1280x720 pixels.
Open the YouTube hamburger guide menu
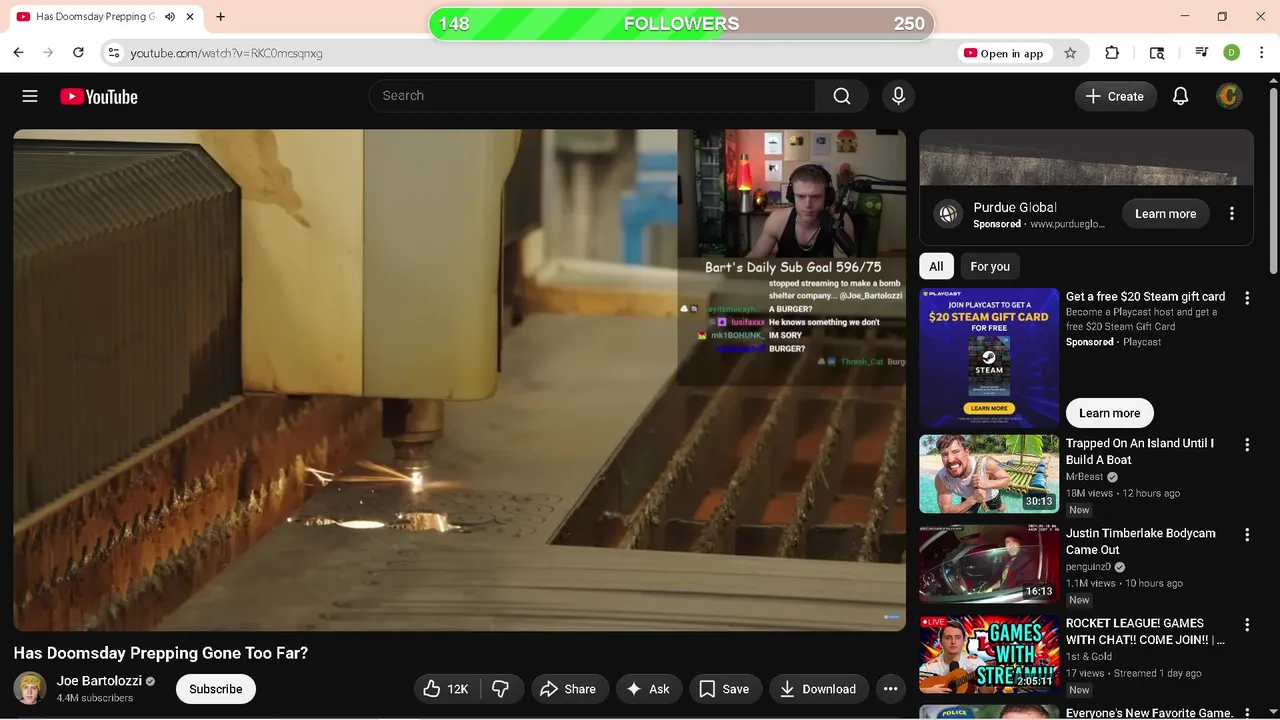click(30, 96)
